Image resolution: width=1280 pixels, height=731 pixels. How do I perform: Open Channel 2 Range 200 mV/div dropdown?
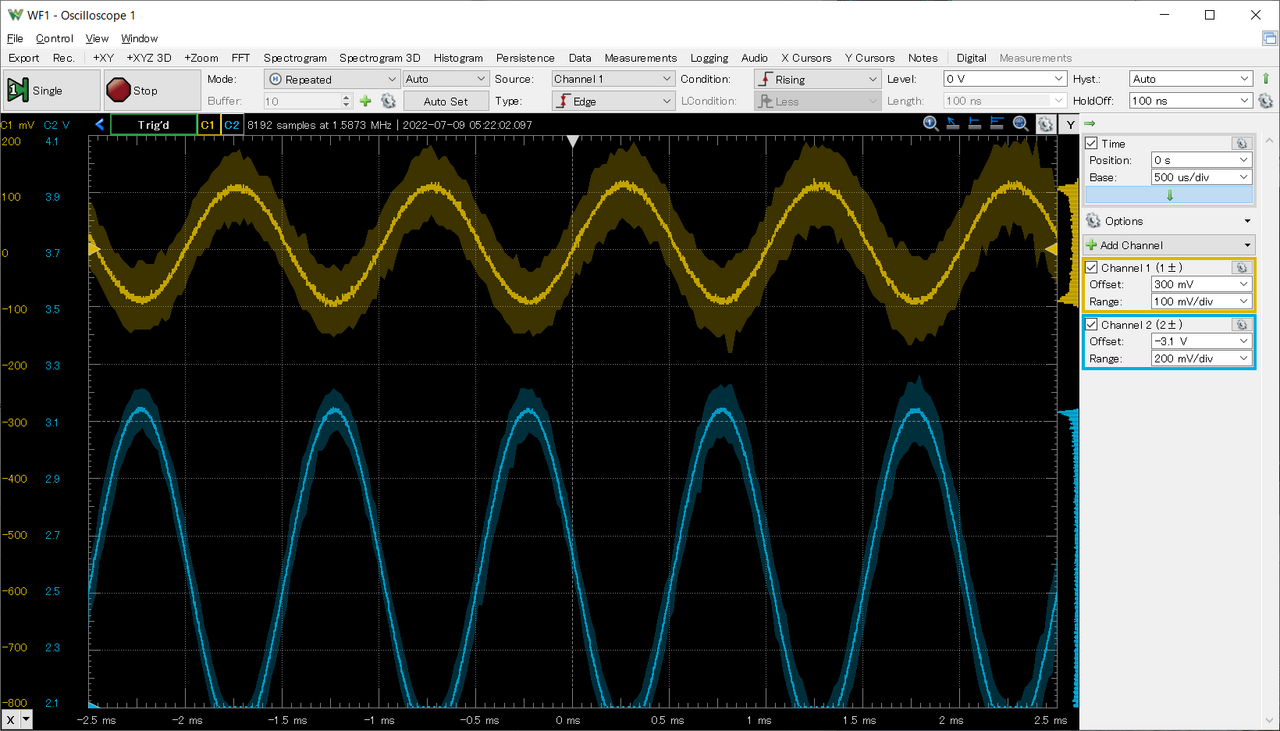click(x=1200, y=359)
